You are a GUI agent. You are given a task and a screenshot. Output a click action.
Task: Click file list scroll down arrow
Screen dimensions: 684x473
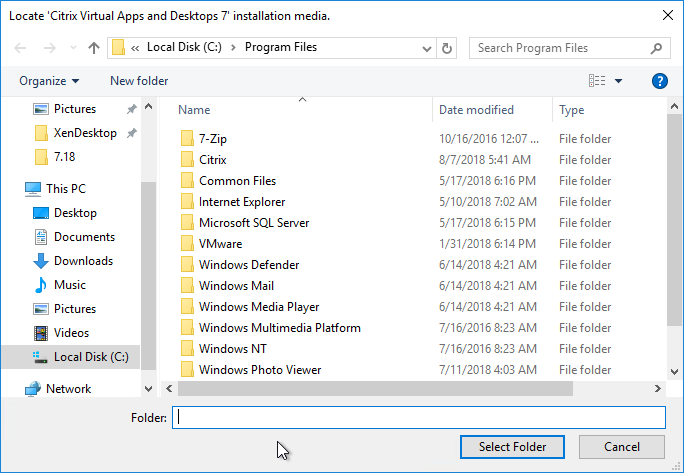(674, 372)
